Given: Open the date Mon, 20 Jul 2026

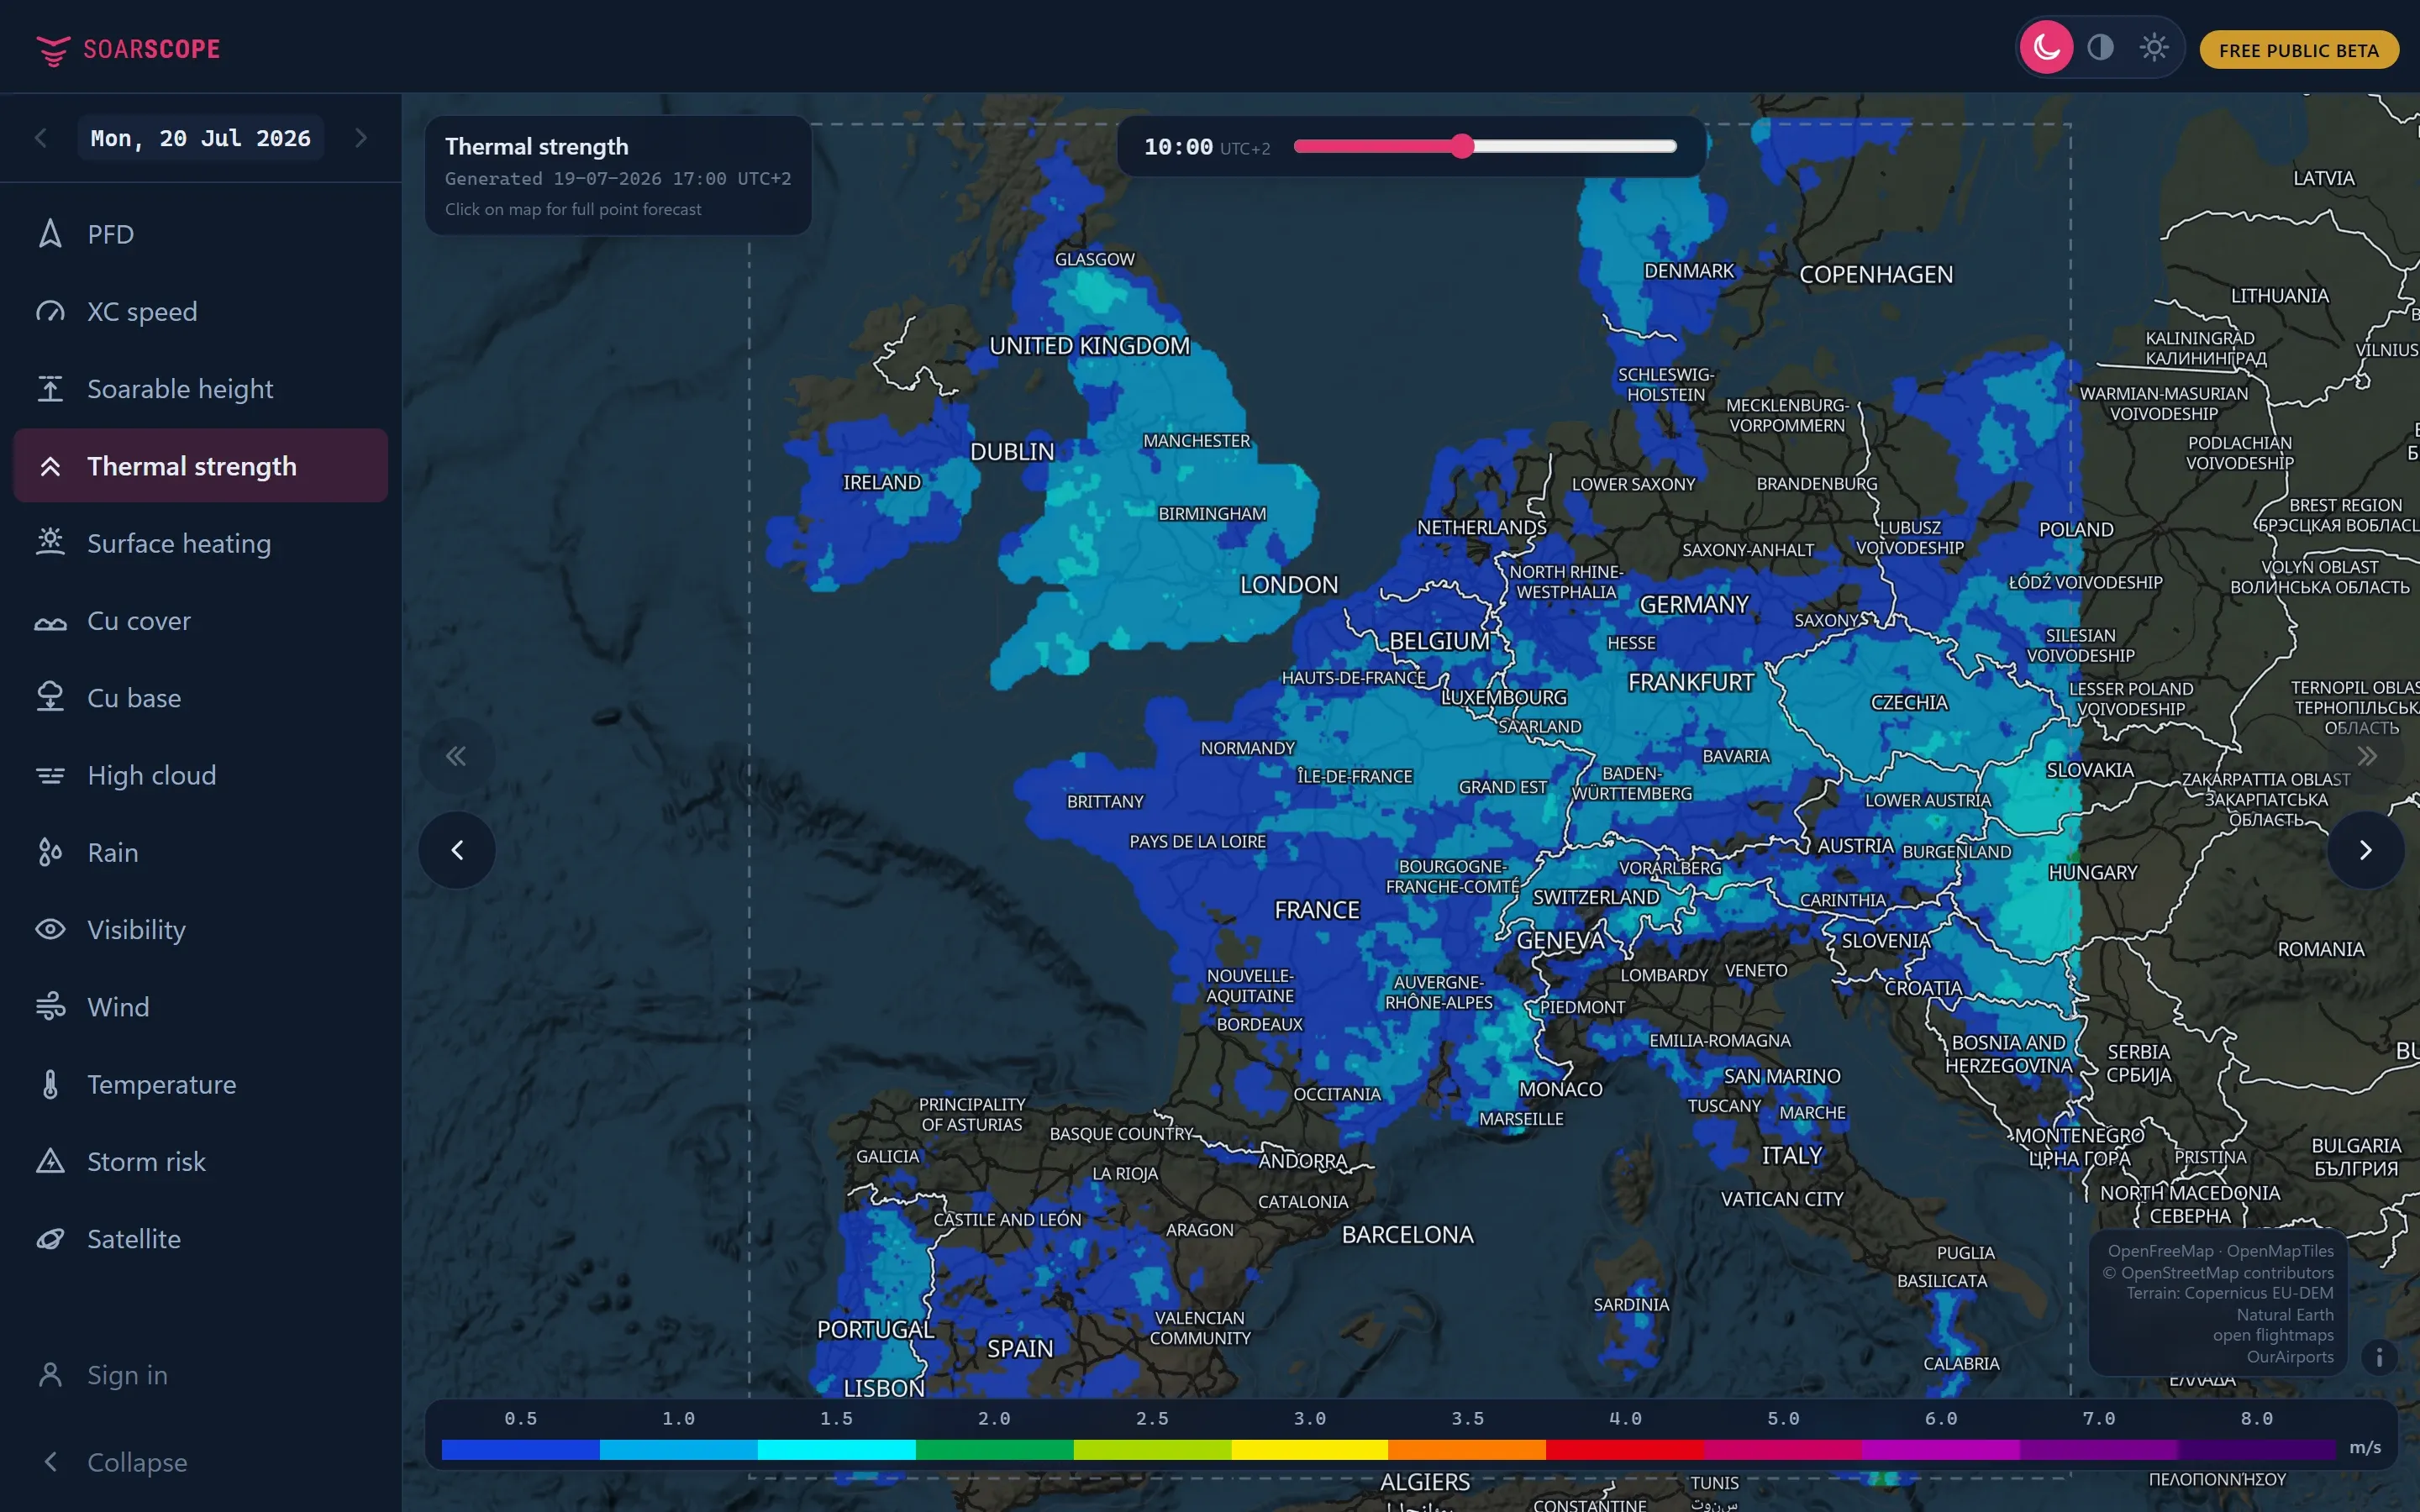Looking at the screenshot, I should (x=201, y=138).
